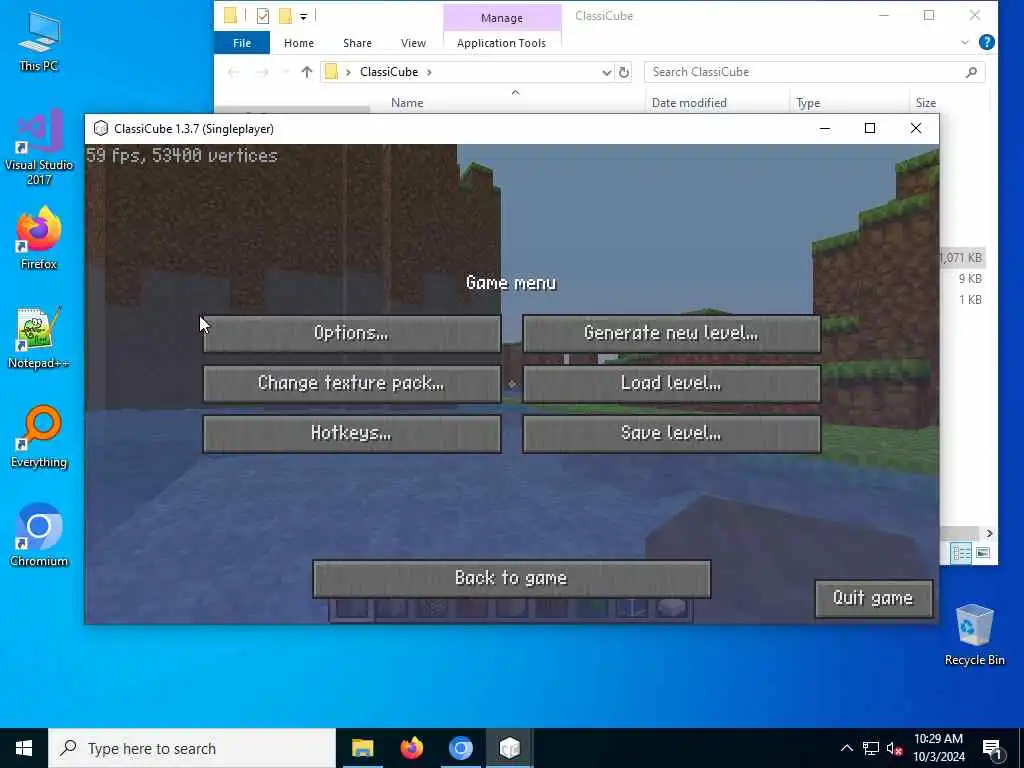Switch to Share ribbon tab
The image size is (1024, 768).
[x=357, y=42]
